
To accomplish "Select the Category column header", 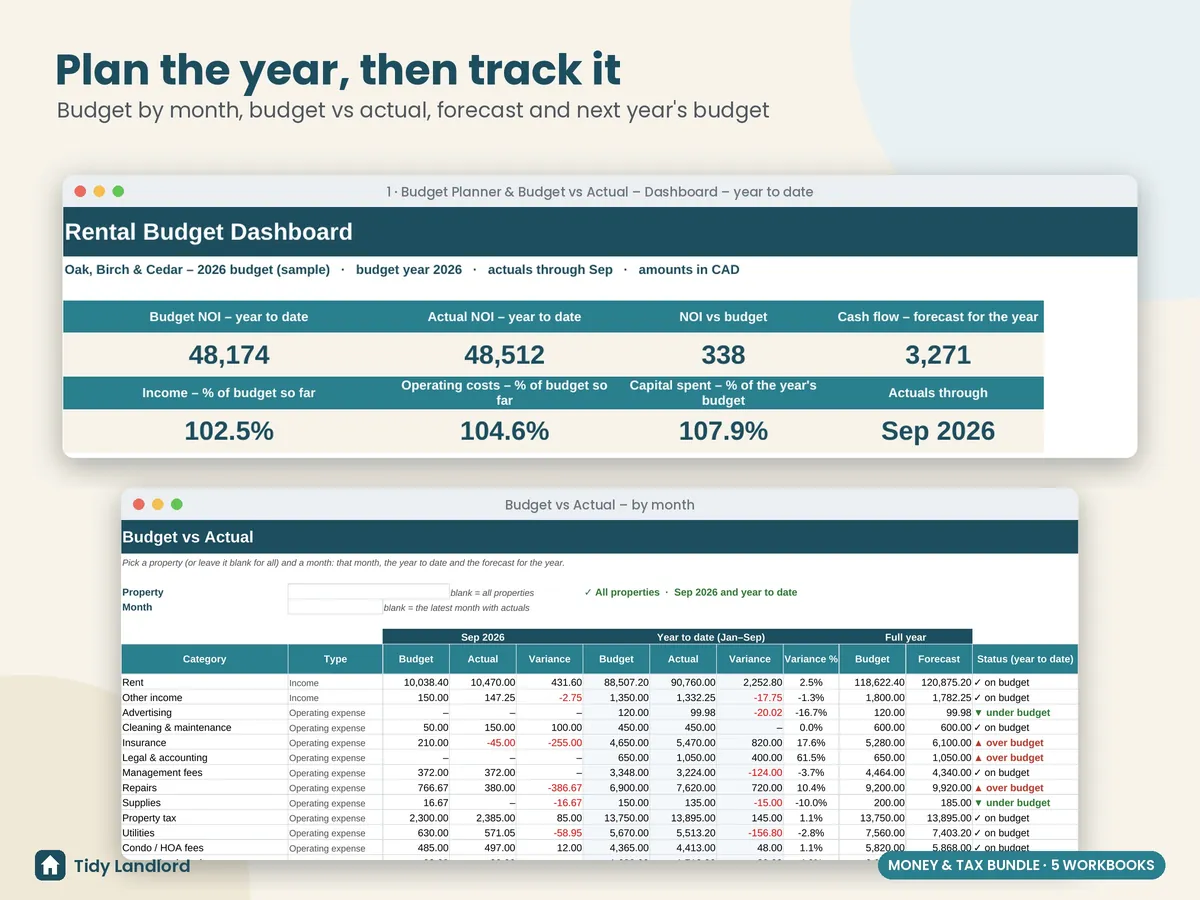I will coord(204,659).
